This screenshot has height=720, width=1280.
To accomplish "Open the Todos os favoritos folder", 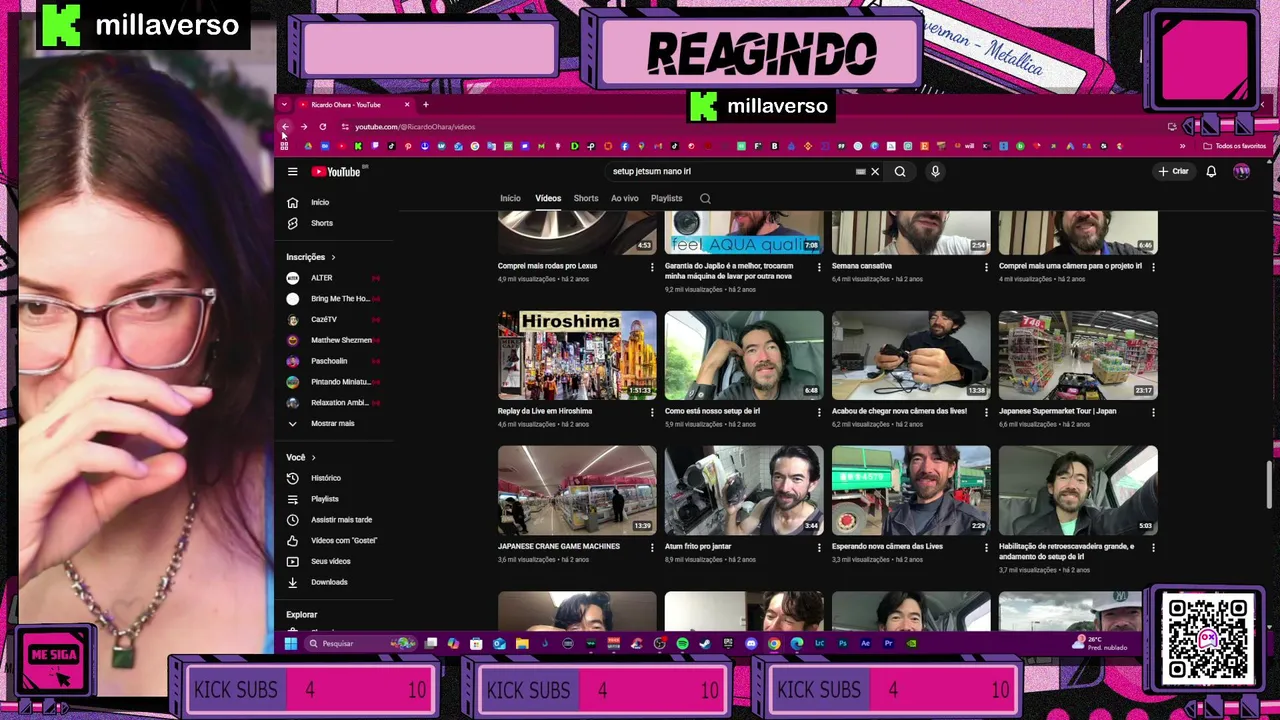I will click(x=1236, y=146).
